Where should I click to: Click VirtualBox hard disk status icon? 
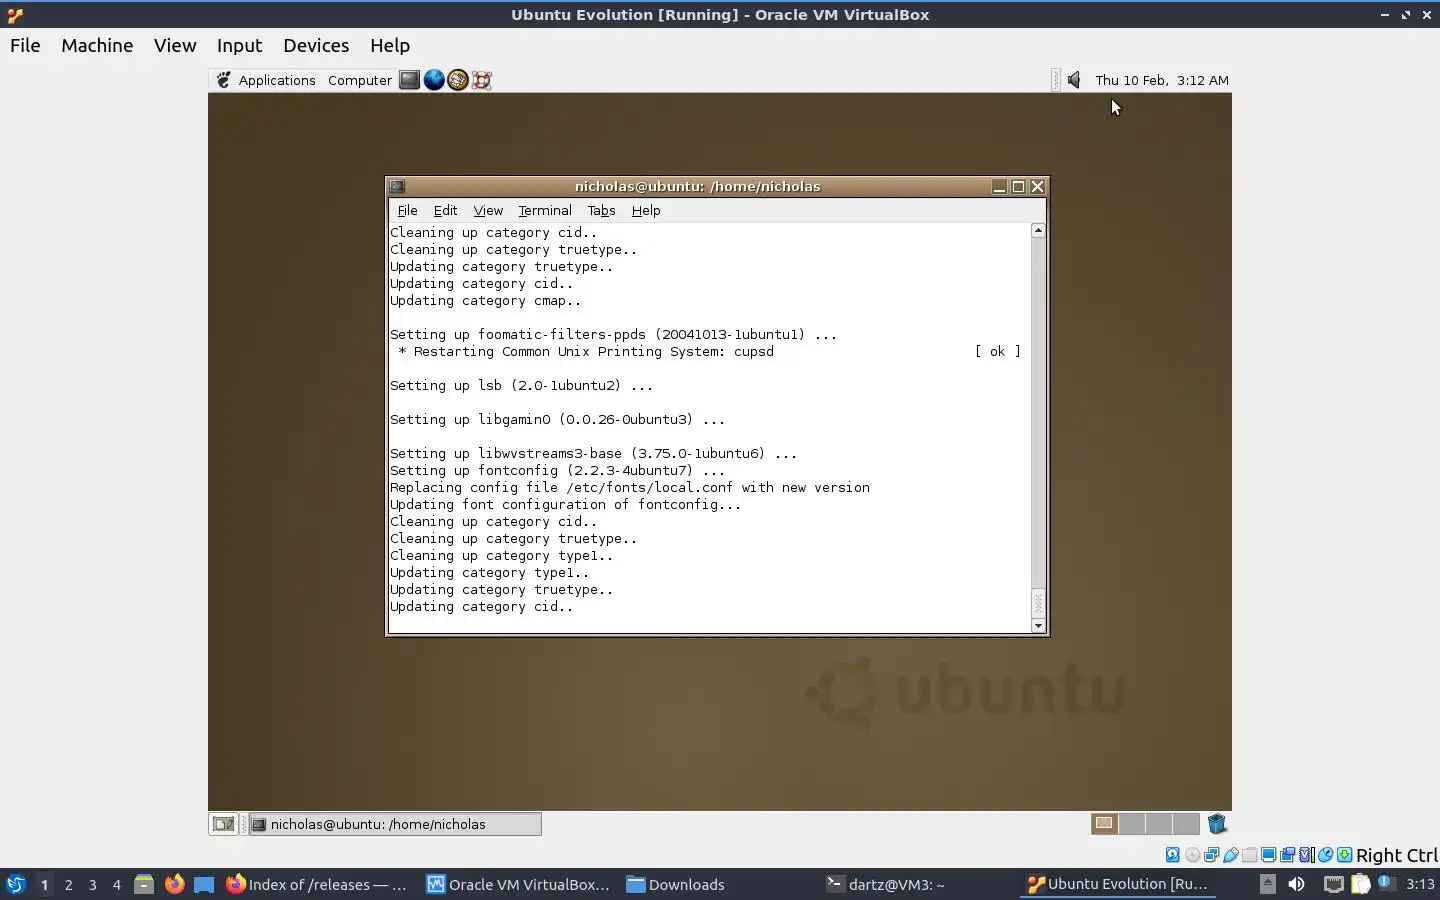click(x=1172, y=855)
